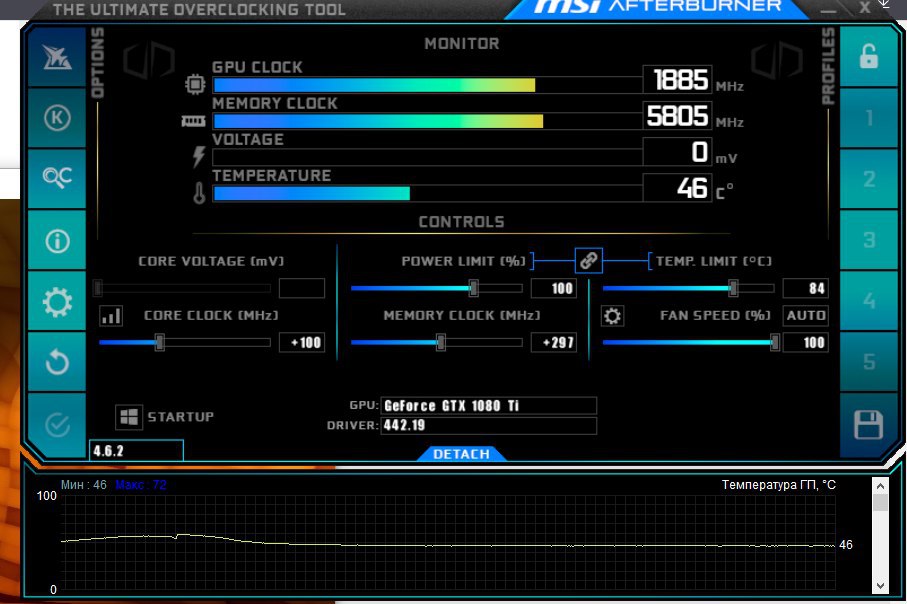Viewport: 907px width, 604px height.
Task: Select profile slot 2
Action: [868, 179]
